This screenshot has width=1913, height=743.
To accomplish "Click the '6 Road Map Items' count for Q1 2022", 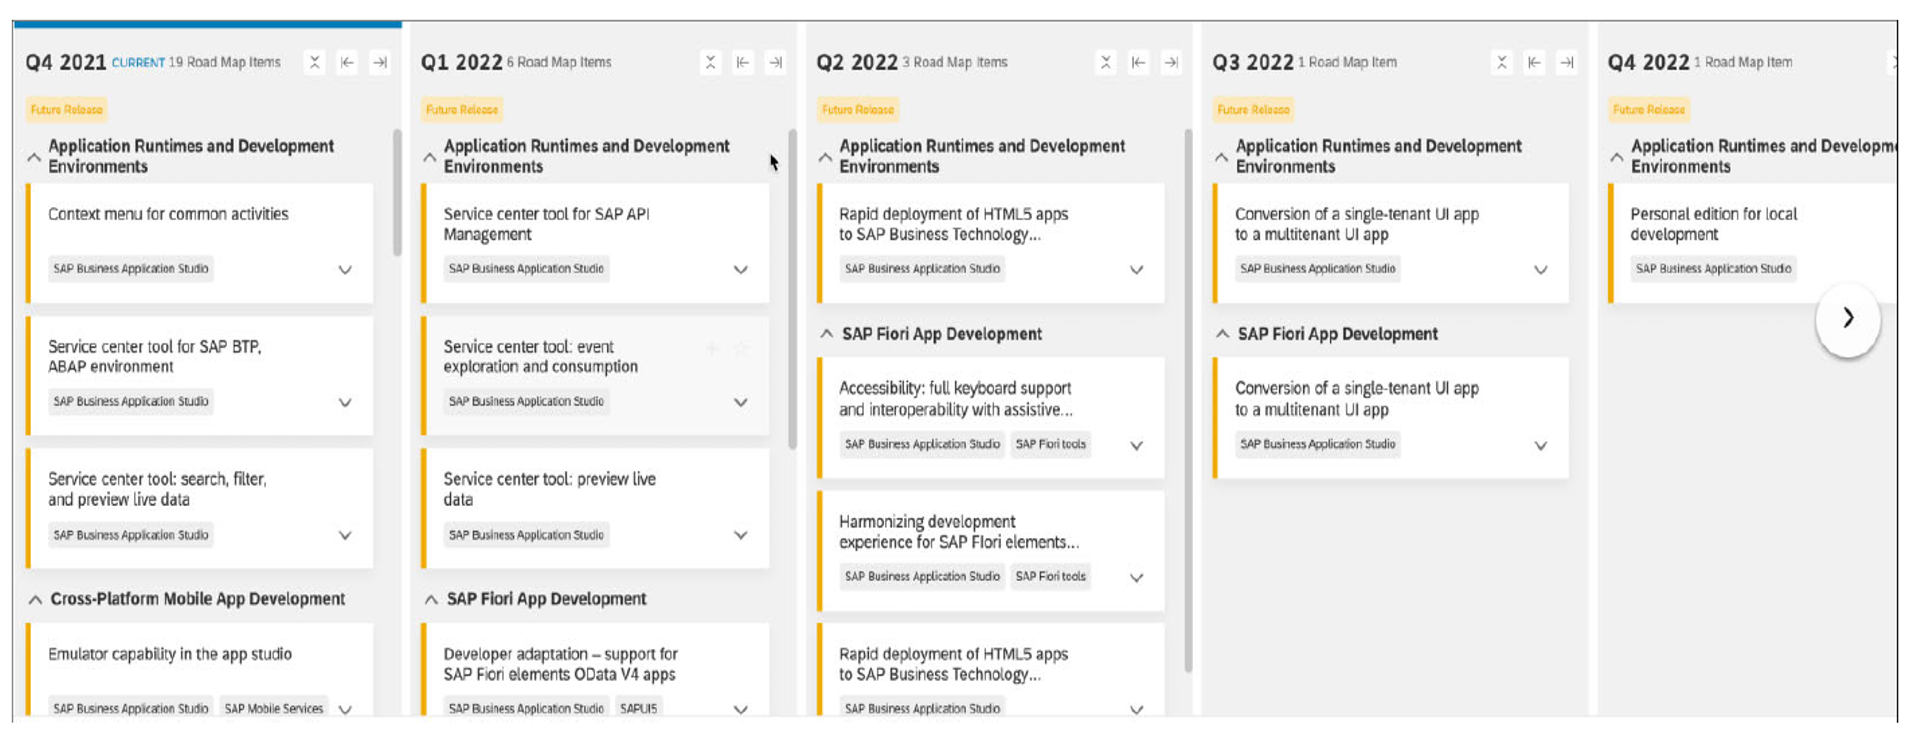I will pos(559,62).
